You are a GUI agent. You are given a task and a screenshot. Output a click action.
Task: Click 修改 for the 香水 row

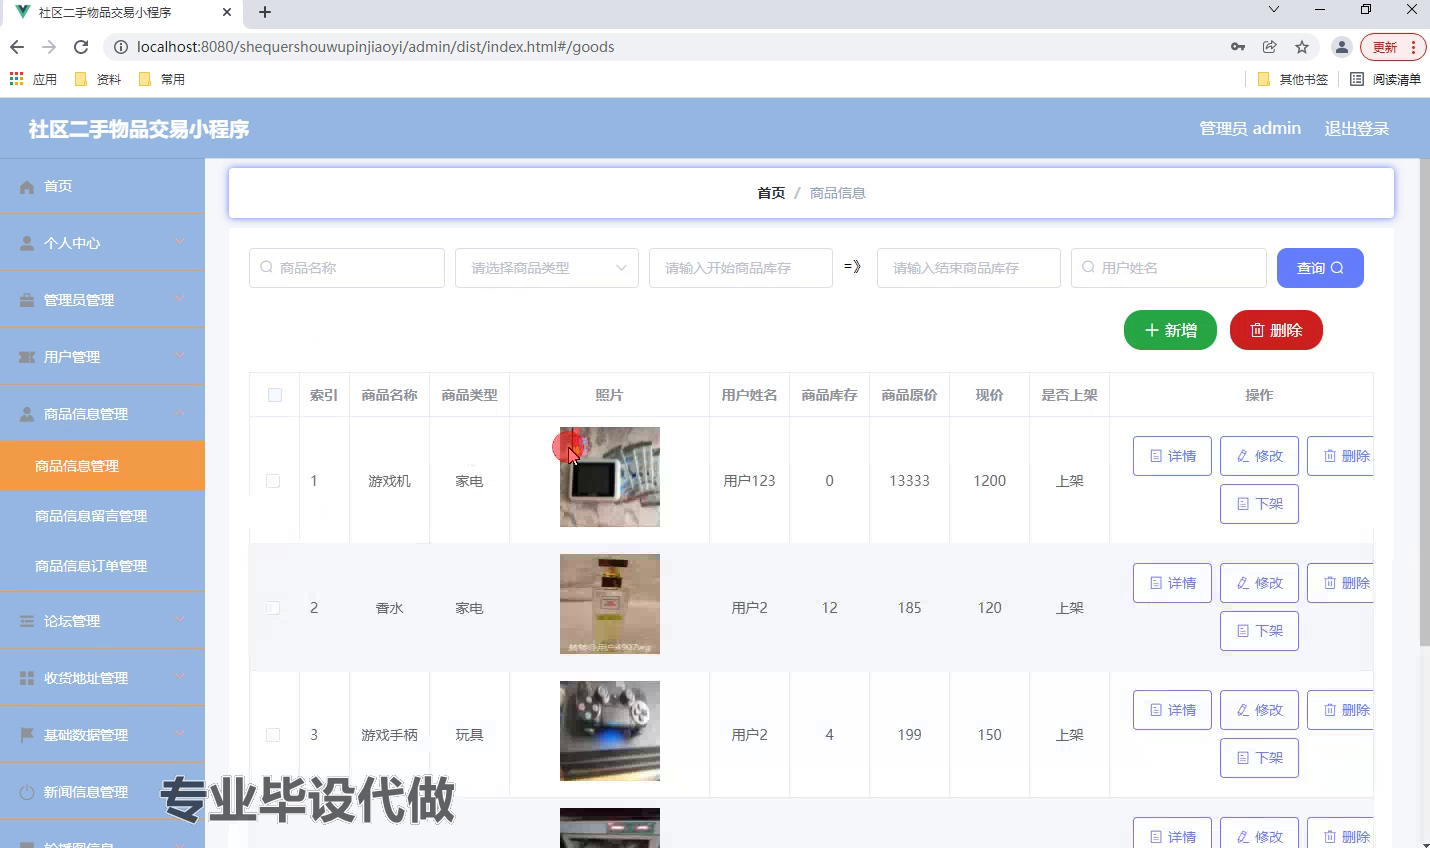coord(1259,583)
